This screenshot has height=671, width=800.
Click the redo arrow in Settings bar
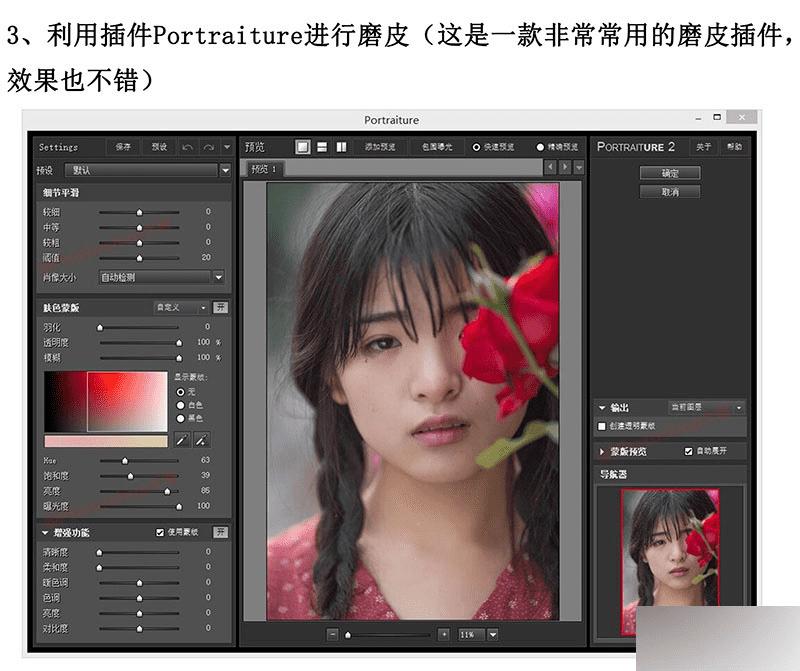209,147
